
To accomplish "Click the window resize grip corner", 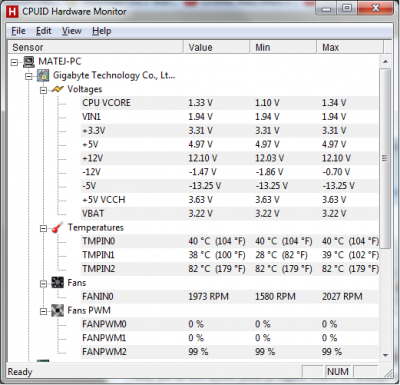I will coord(388,373).
